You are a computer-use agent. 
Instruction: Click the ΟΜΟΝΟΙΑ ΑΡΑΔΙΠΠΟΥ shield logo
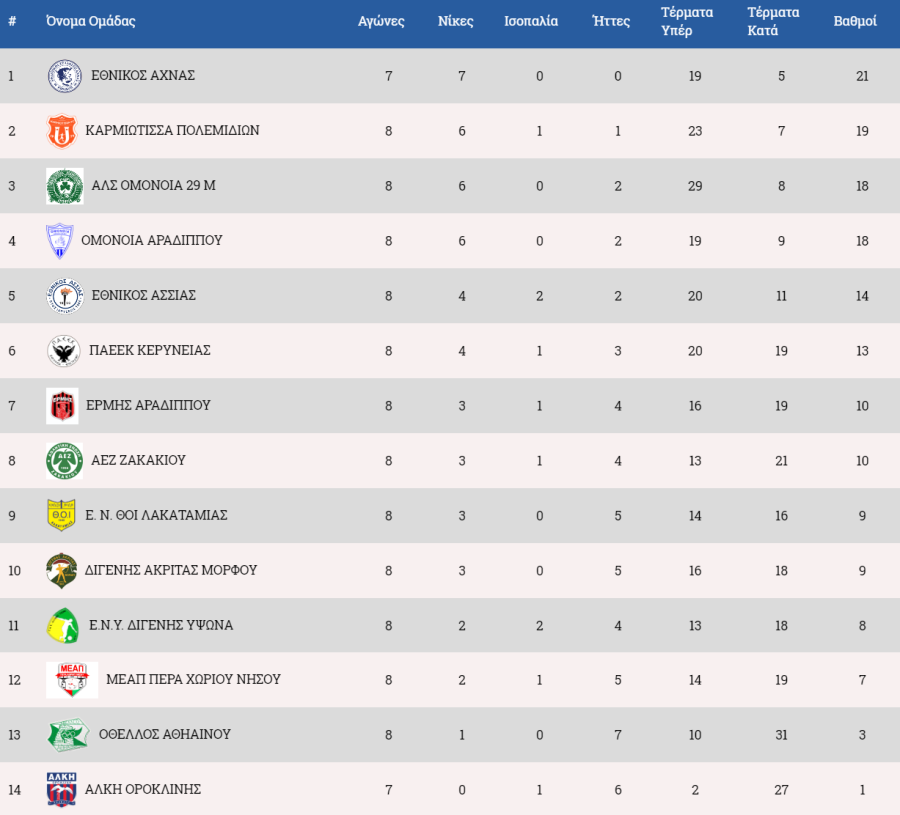[x=60, y=241]
